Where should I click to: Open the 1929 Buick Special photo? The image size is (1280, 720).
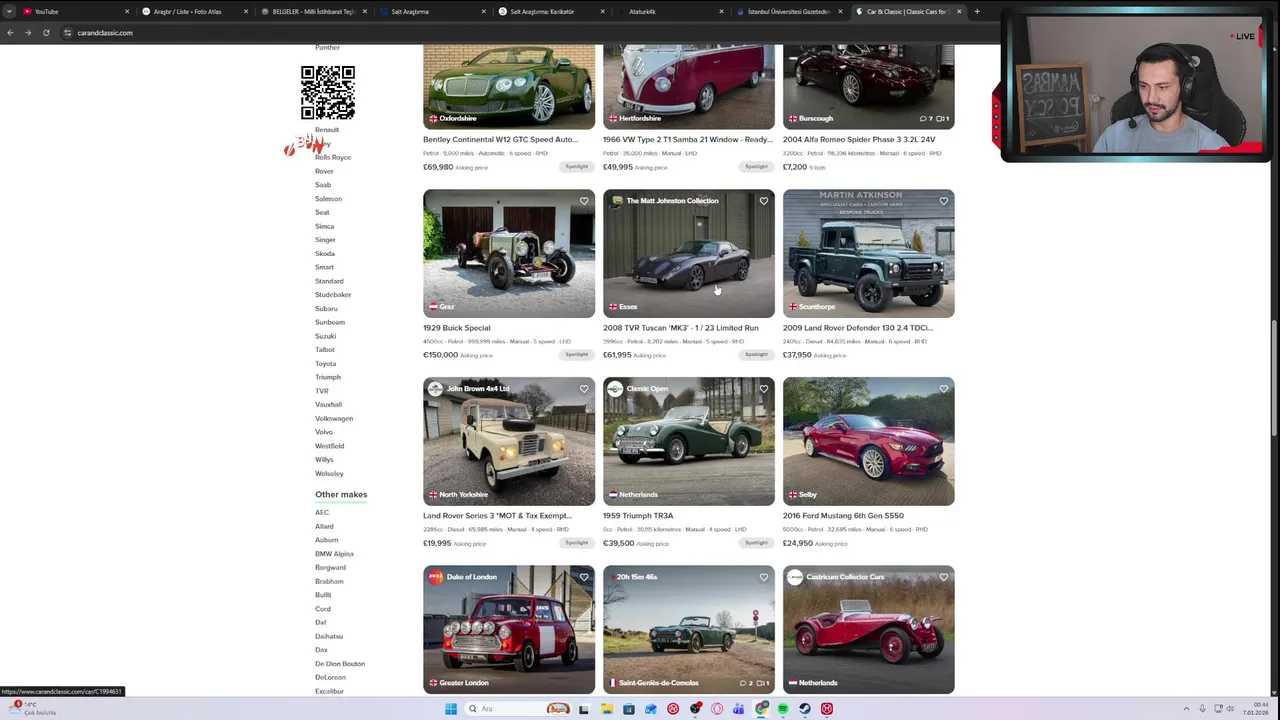(x=509, y=253)
